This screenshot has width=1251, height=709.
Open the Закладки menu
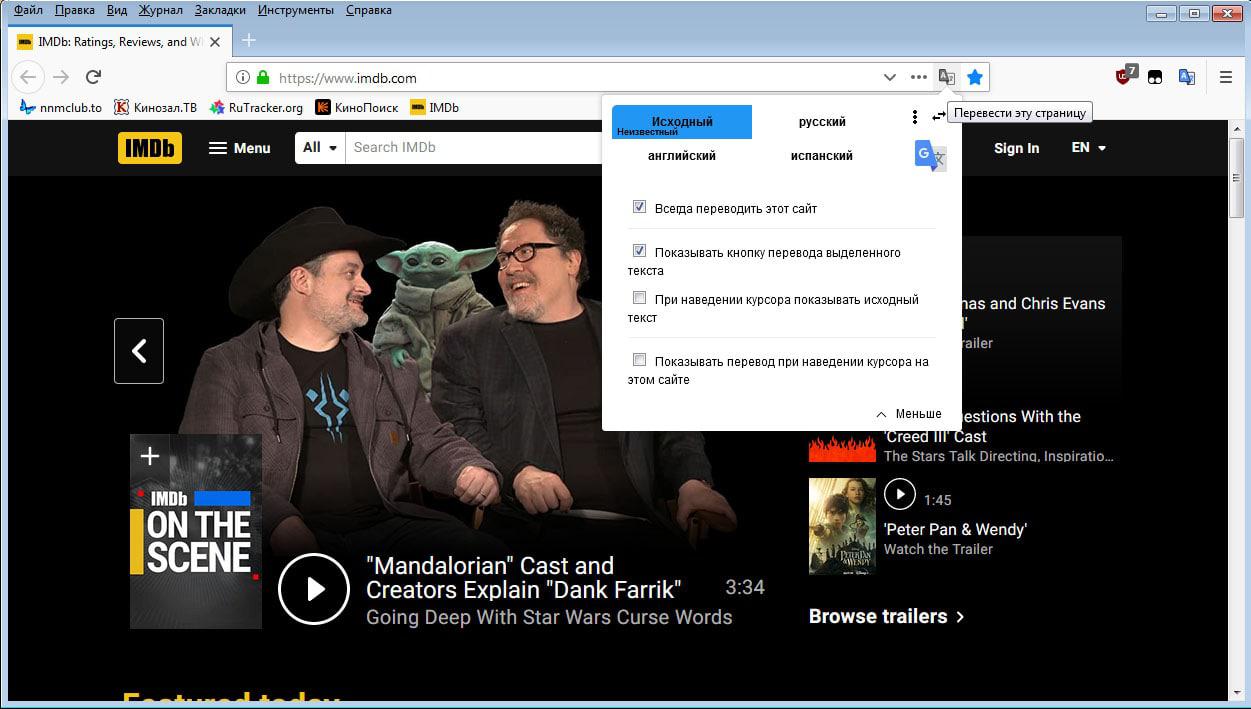coord(220,10)
